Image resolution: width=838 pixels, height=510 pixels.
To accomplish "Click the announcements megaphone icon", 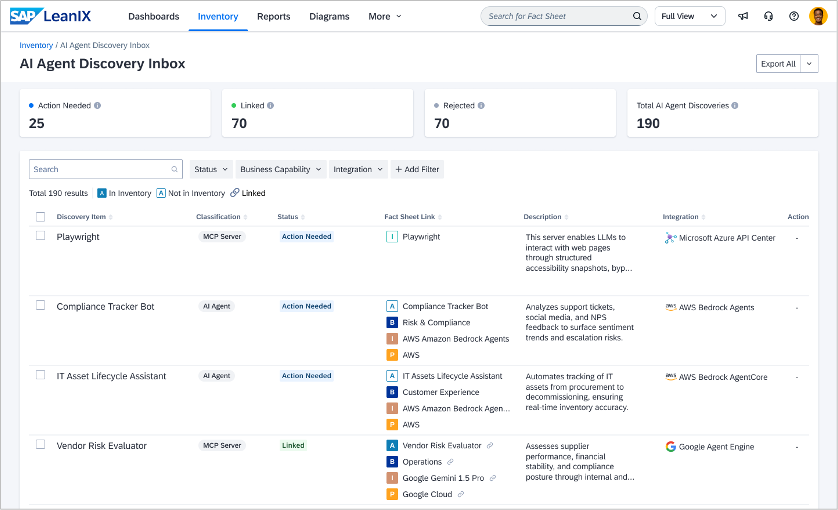I will point(743,16).
